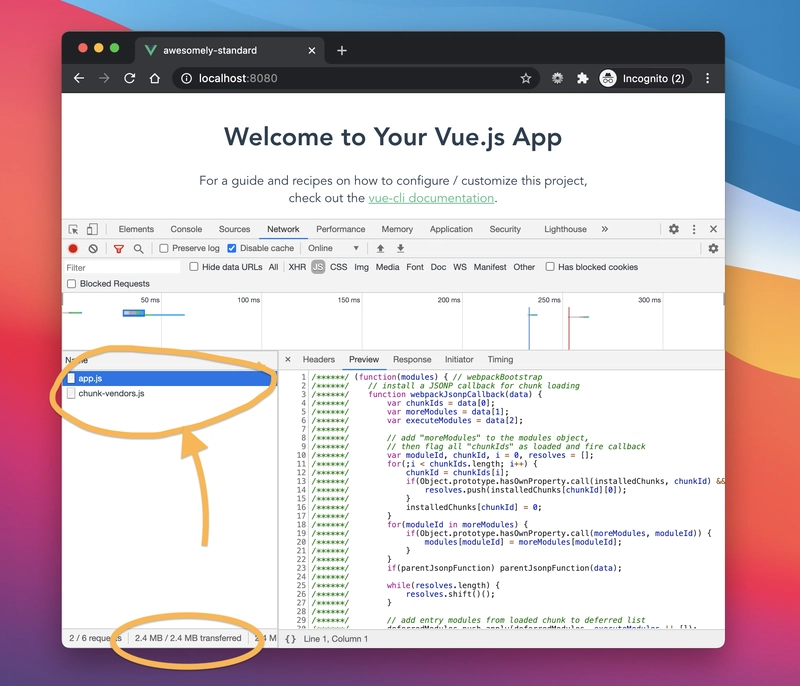Filter requests by WS
Viewport: 800px width, 686px height.
coord(460,267)
